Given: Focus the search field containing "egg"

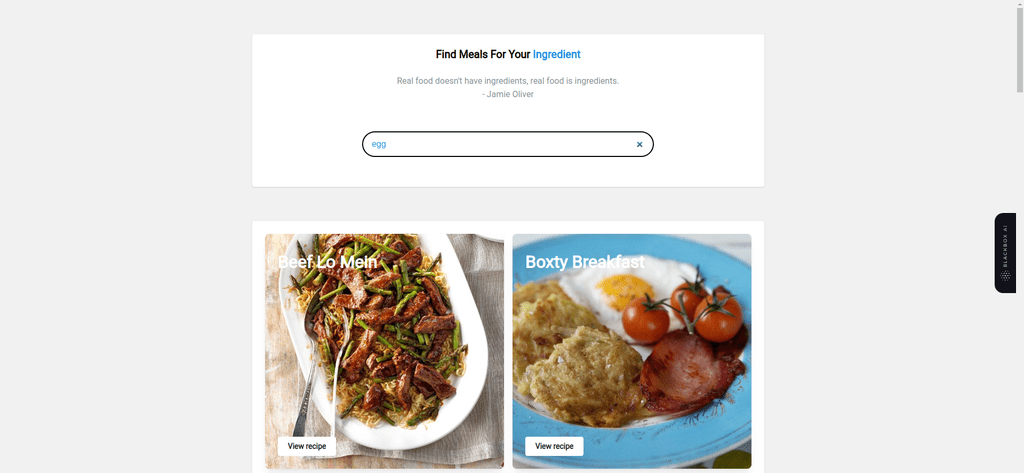Looking at the screenshot, I should pos(507,144).
